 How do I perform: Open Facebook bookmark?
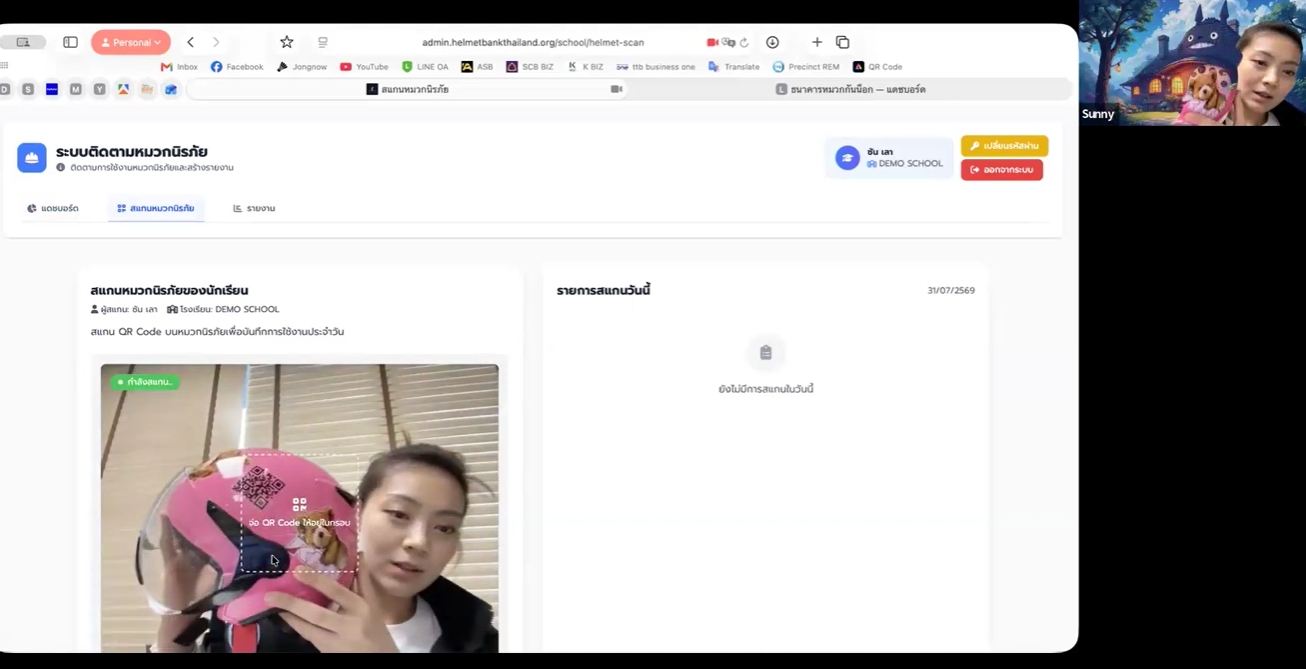[x=237, y=67]
